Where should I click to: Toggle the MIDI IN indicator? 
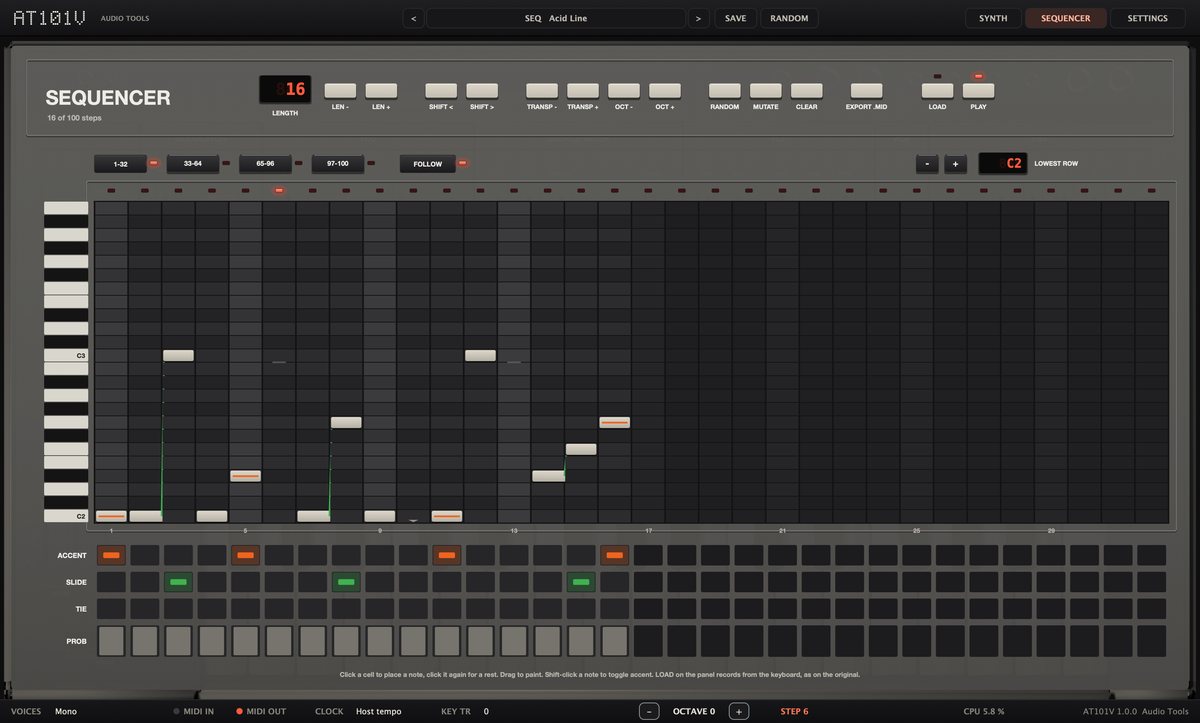point(194,712)
